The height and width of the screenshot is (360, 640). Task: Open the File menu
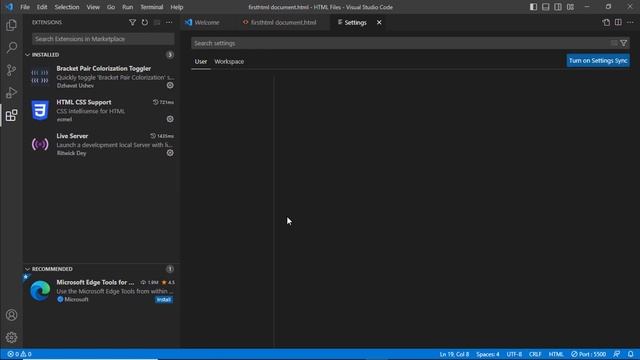[x=25, y=7]
